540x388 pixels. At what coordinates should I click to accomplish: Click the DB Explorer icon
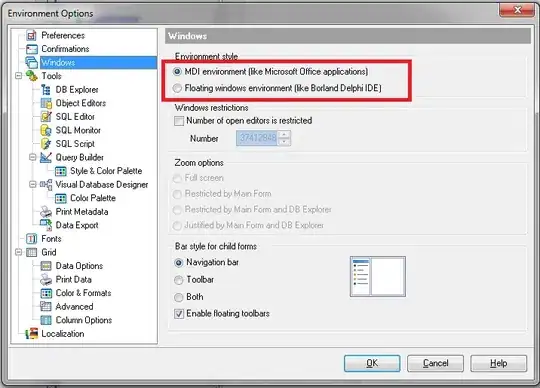pos(46,90)
